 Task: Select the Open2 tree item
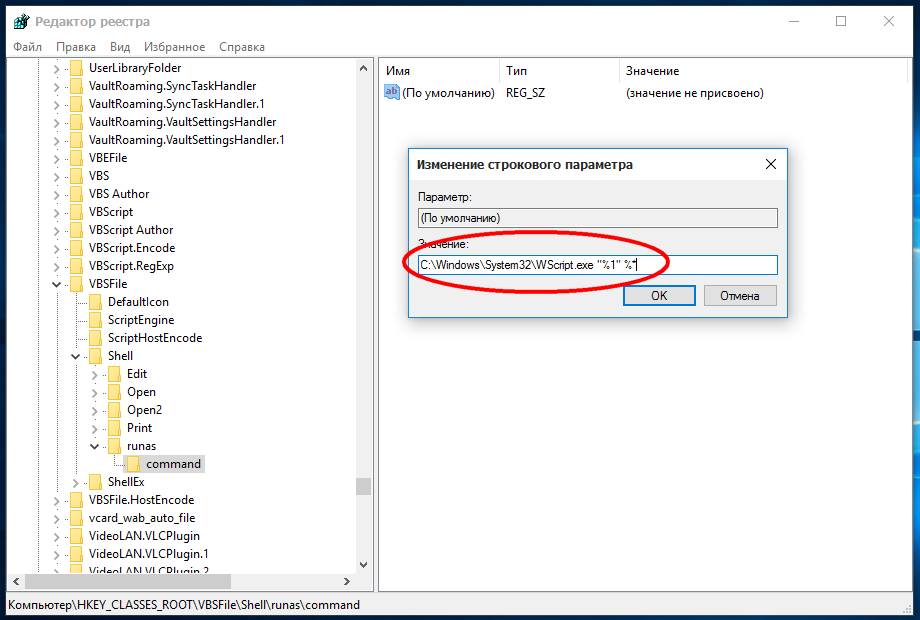[x=144, y=410]
